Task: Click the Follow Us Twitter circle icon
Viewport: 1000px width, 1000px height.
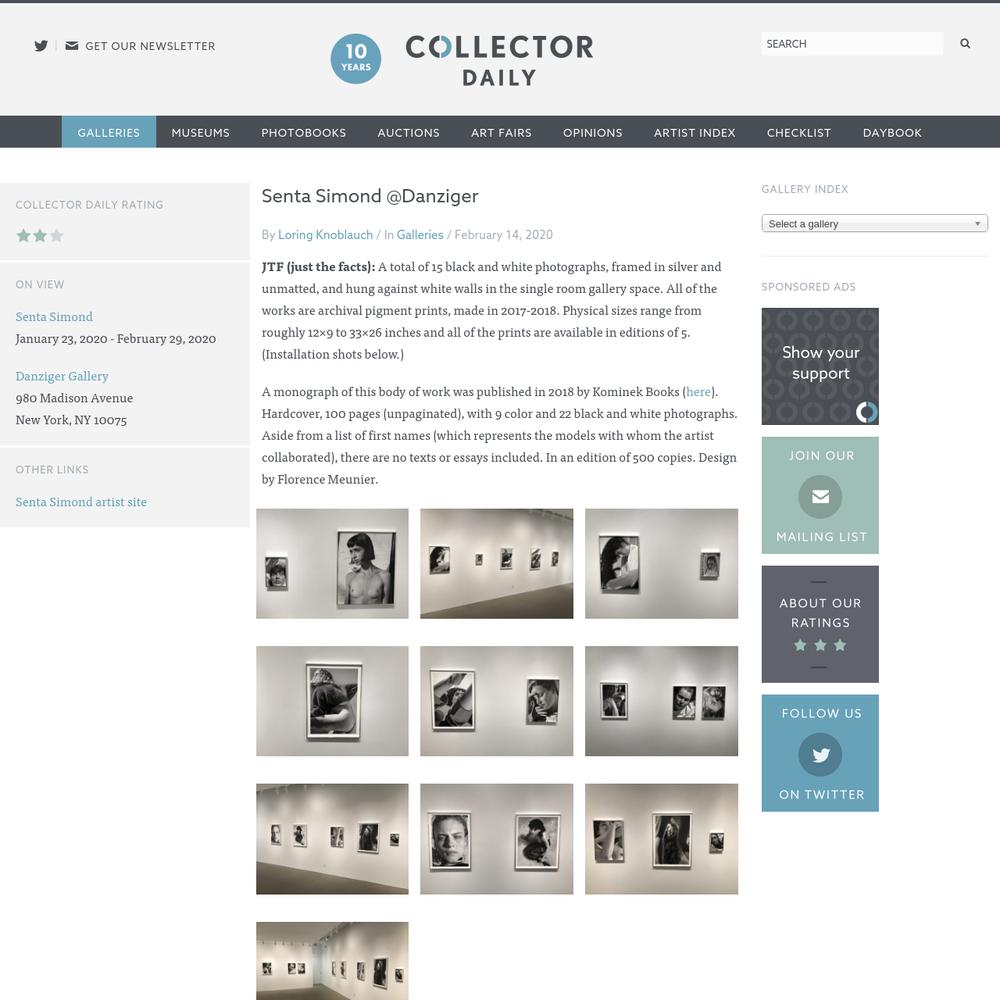Action: pyautogui.click(x=820, y=754)
